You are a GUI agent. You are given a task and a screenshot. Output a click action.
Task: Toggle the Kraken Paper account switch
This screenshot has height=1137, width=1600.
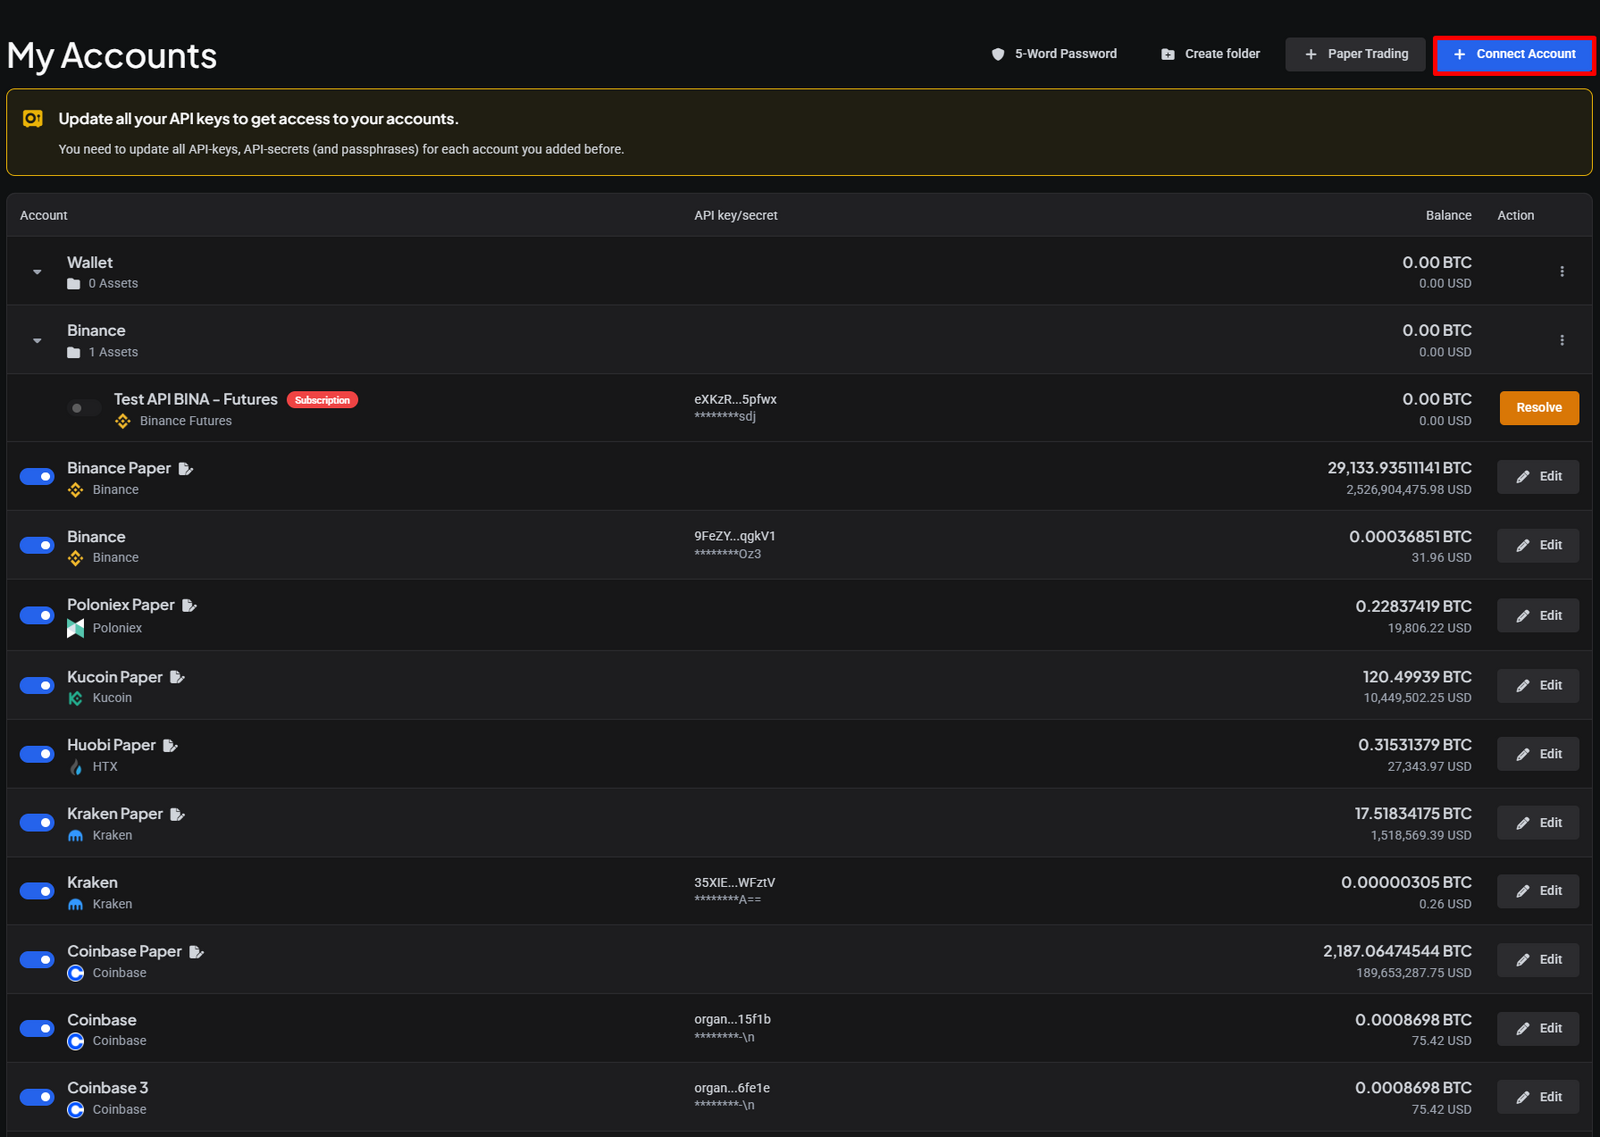37,822
